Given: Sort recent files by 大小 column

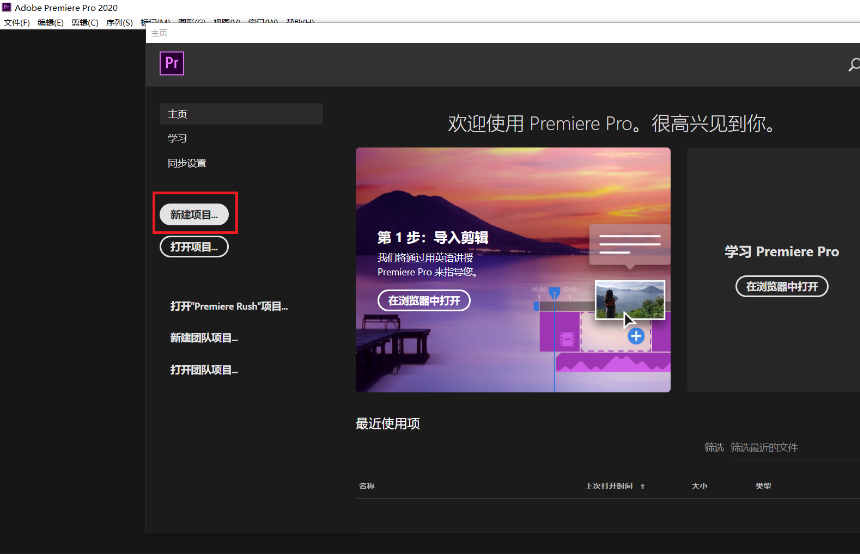Looking at the screenshot, I should pos(699,486).
